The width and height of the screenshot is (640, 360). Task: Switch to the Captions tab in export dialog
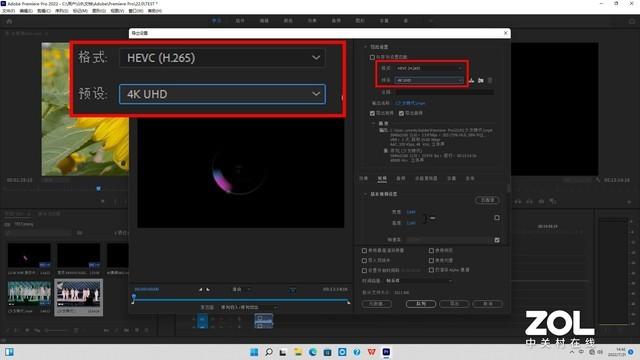coord(451,178)
